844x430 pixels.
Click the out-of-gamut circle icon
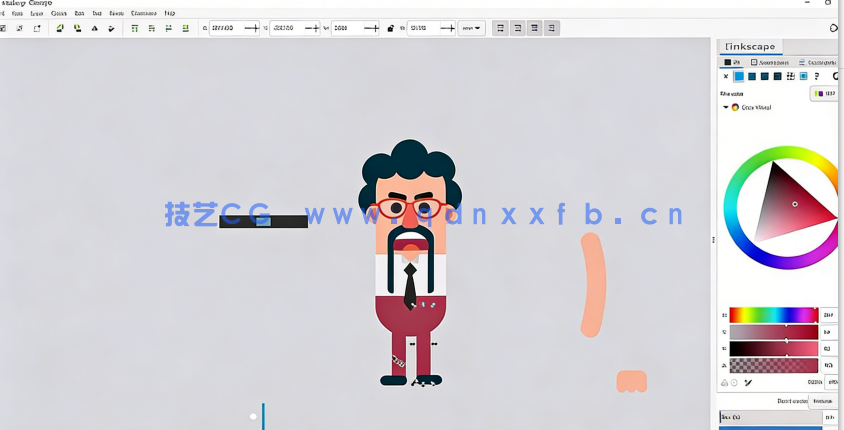[x=734, y=383]
